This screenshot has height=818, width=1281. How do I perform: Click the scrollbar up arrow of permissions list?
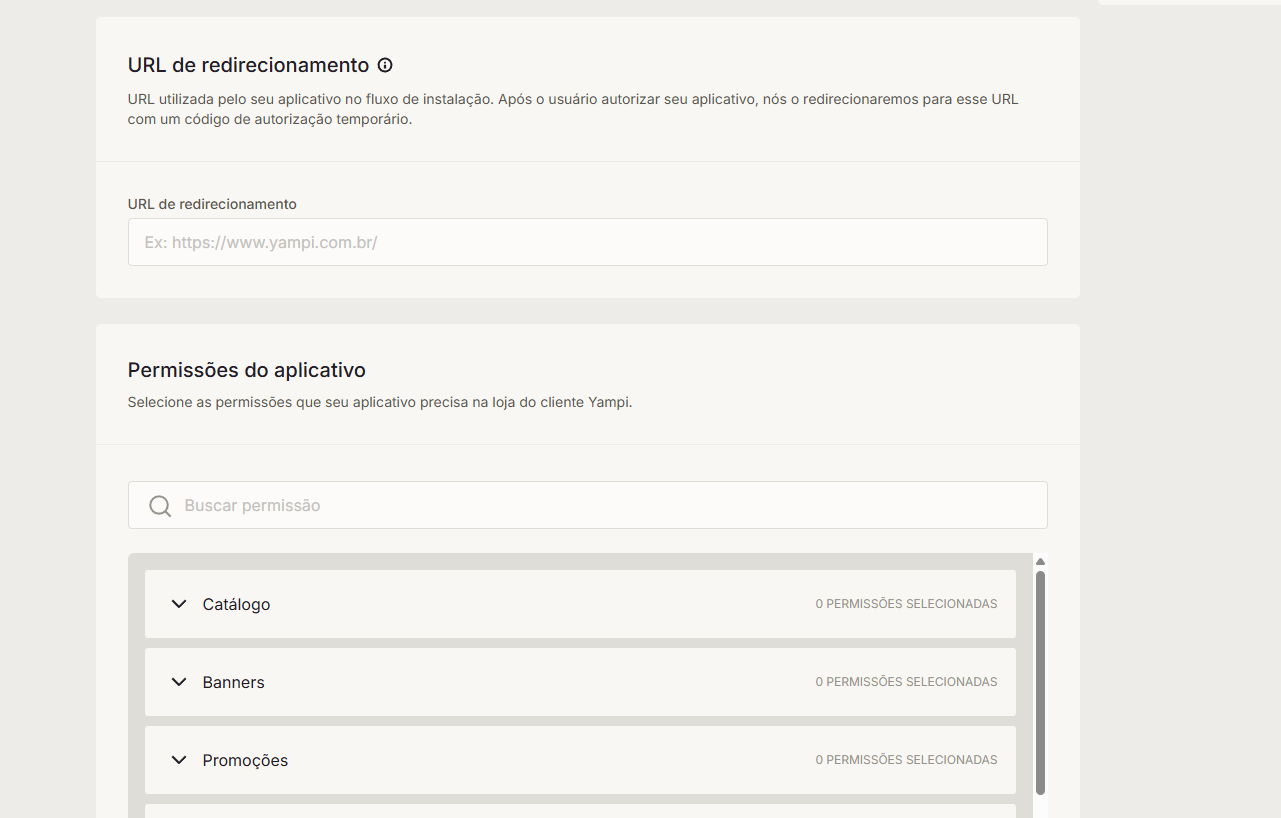[1040, 561]
